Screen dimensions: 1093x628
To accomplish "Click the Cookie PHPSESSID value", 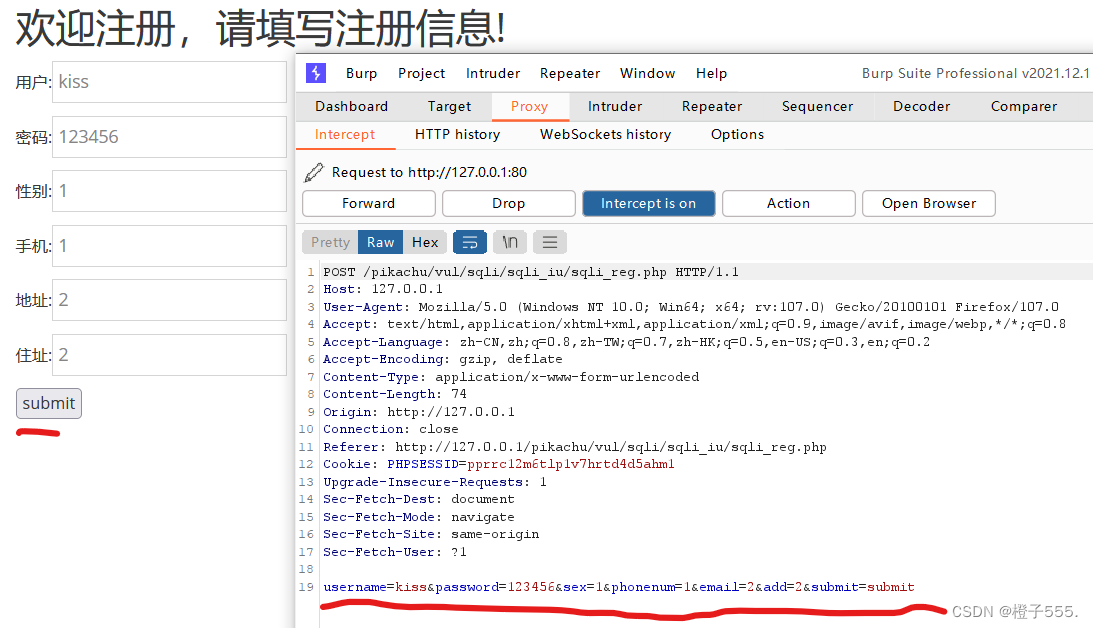I will point(571,465).
